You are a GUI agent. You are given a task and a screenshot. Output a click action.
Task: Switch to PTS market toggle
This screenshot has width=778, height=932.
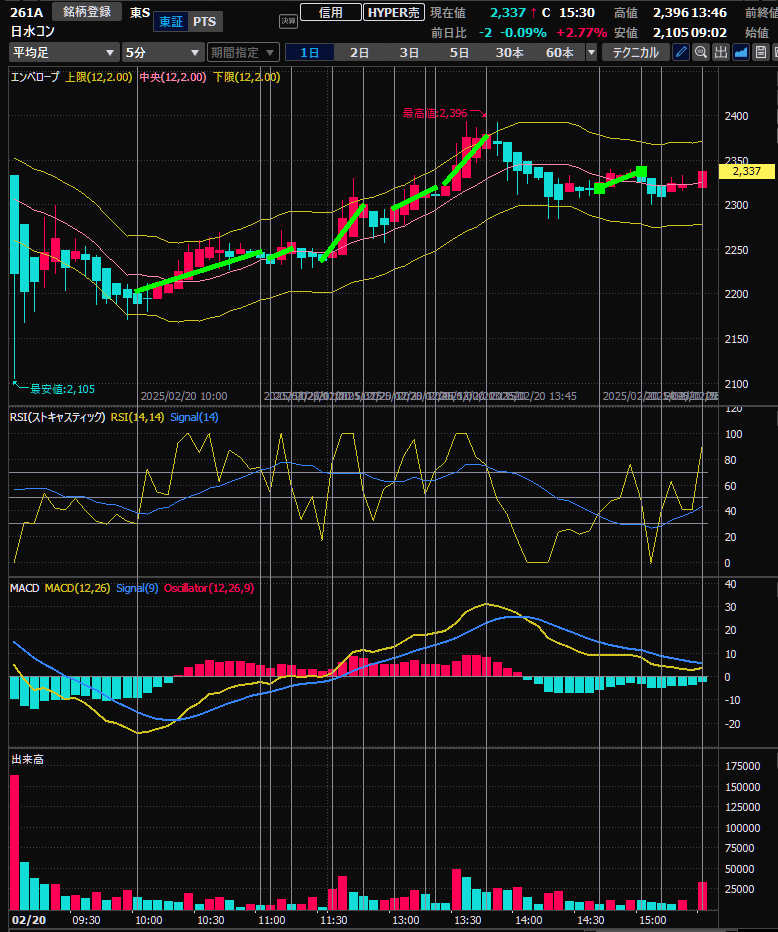[204, 22]
